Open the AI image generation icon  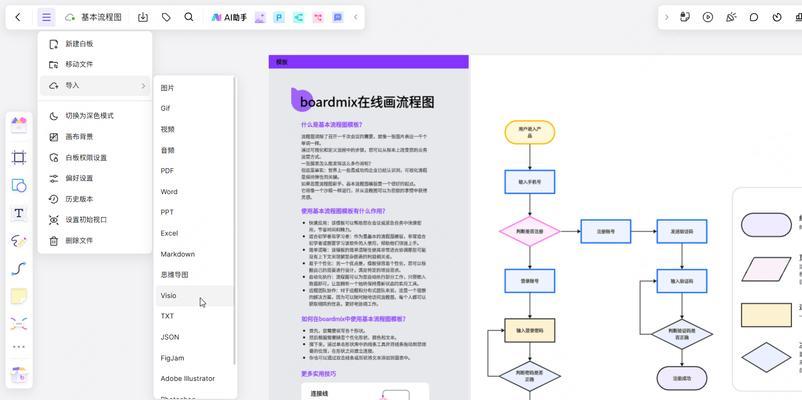(260, 17)
